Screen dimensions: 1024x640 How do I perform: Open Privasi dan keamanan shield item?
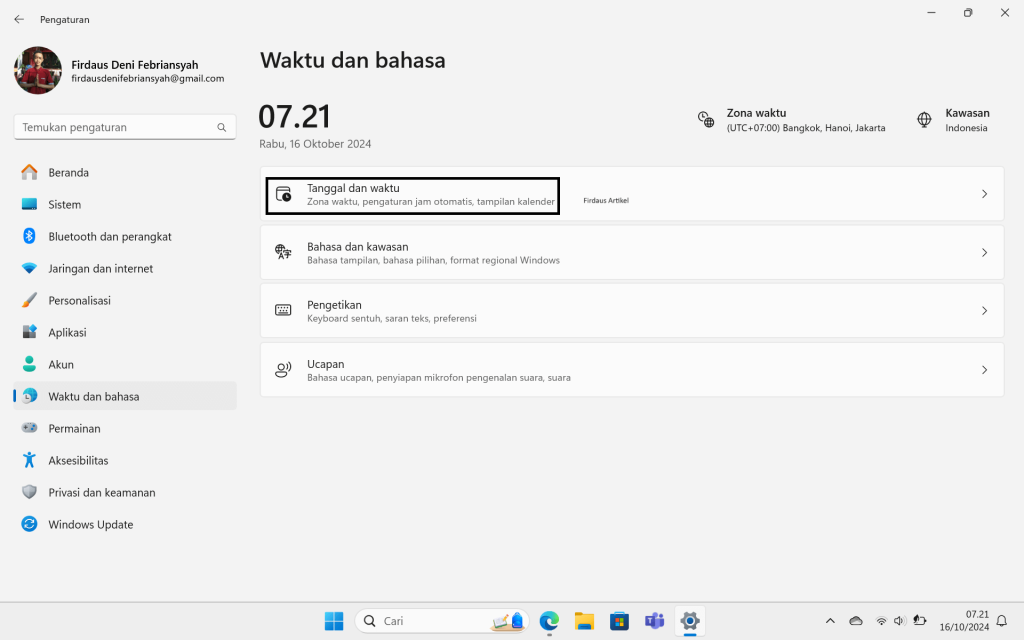click(x=29, y=493)
